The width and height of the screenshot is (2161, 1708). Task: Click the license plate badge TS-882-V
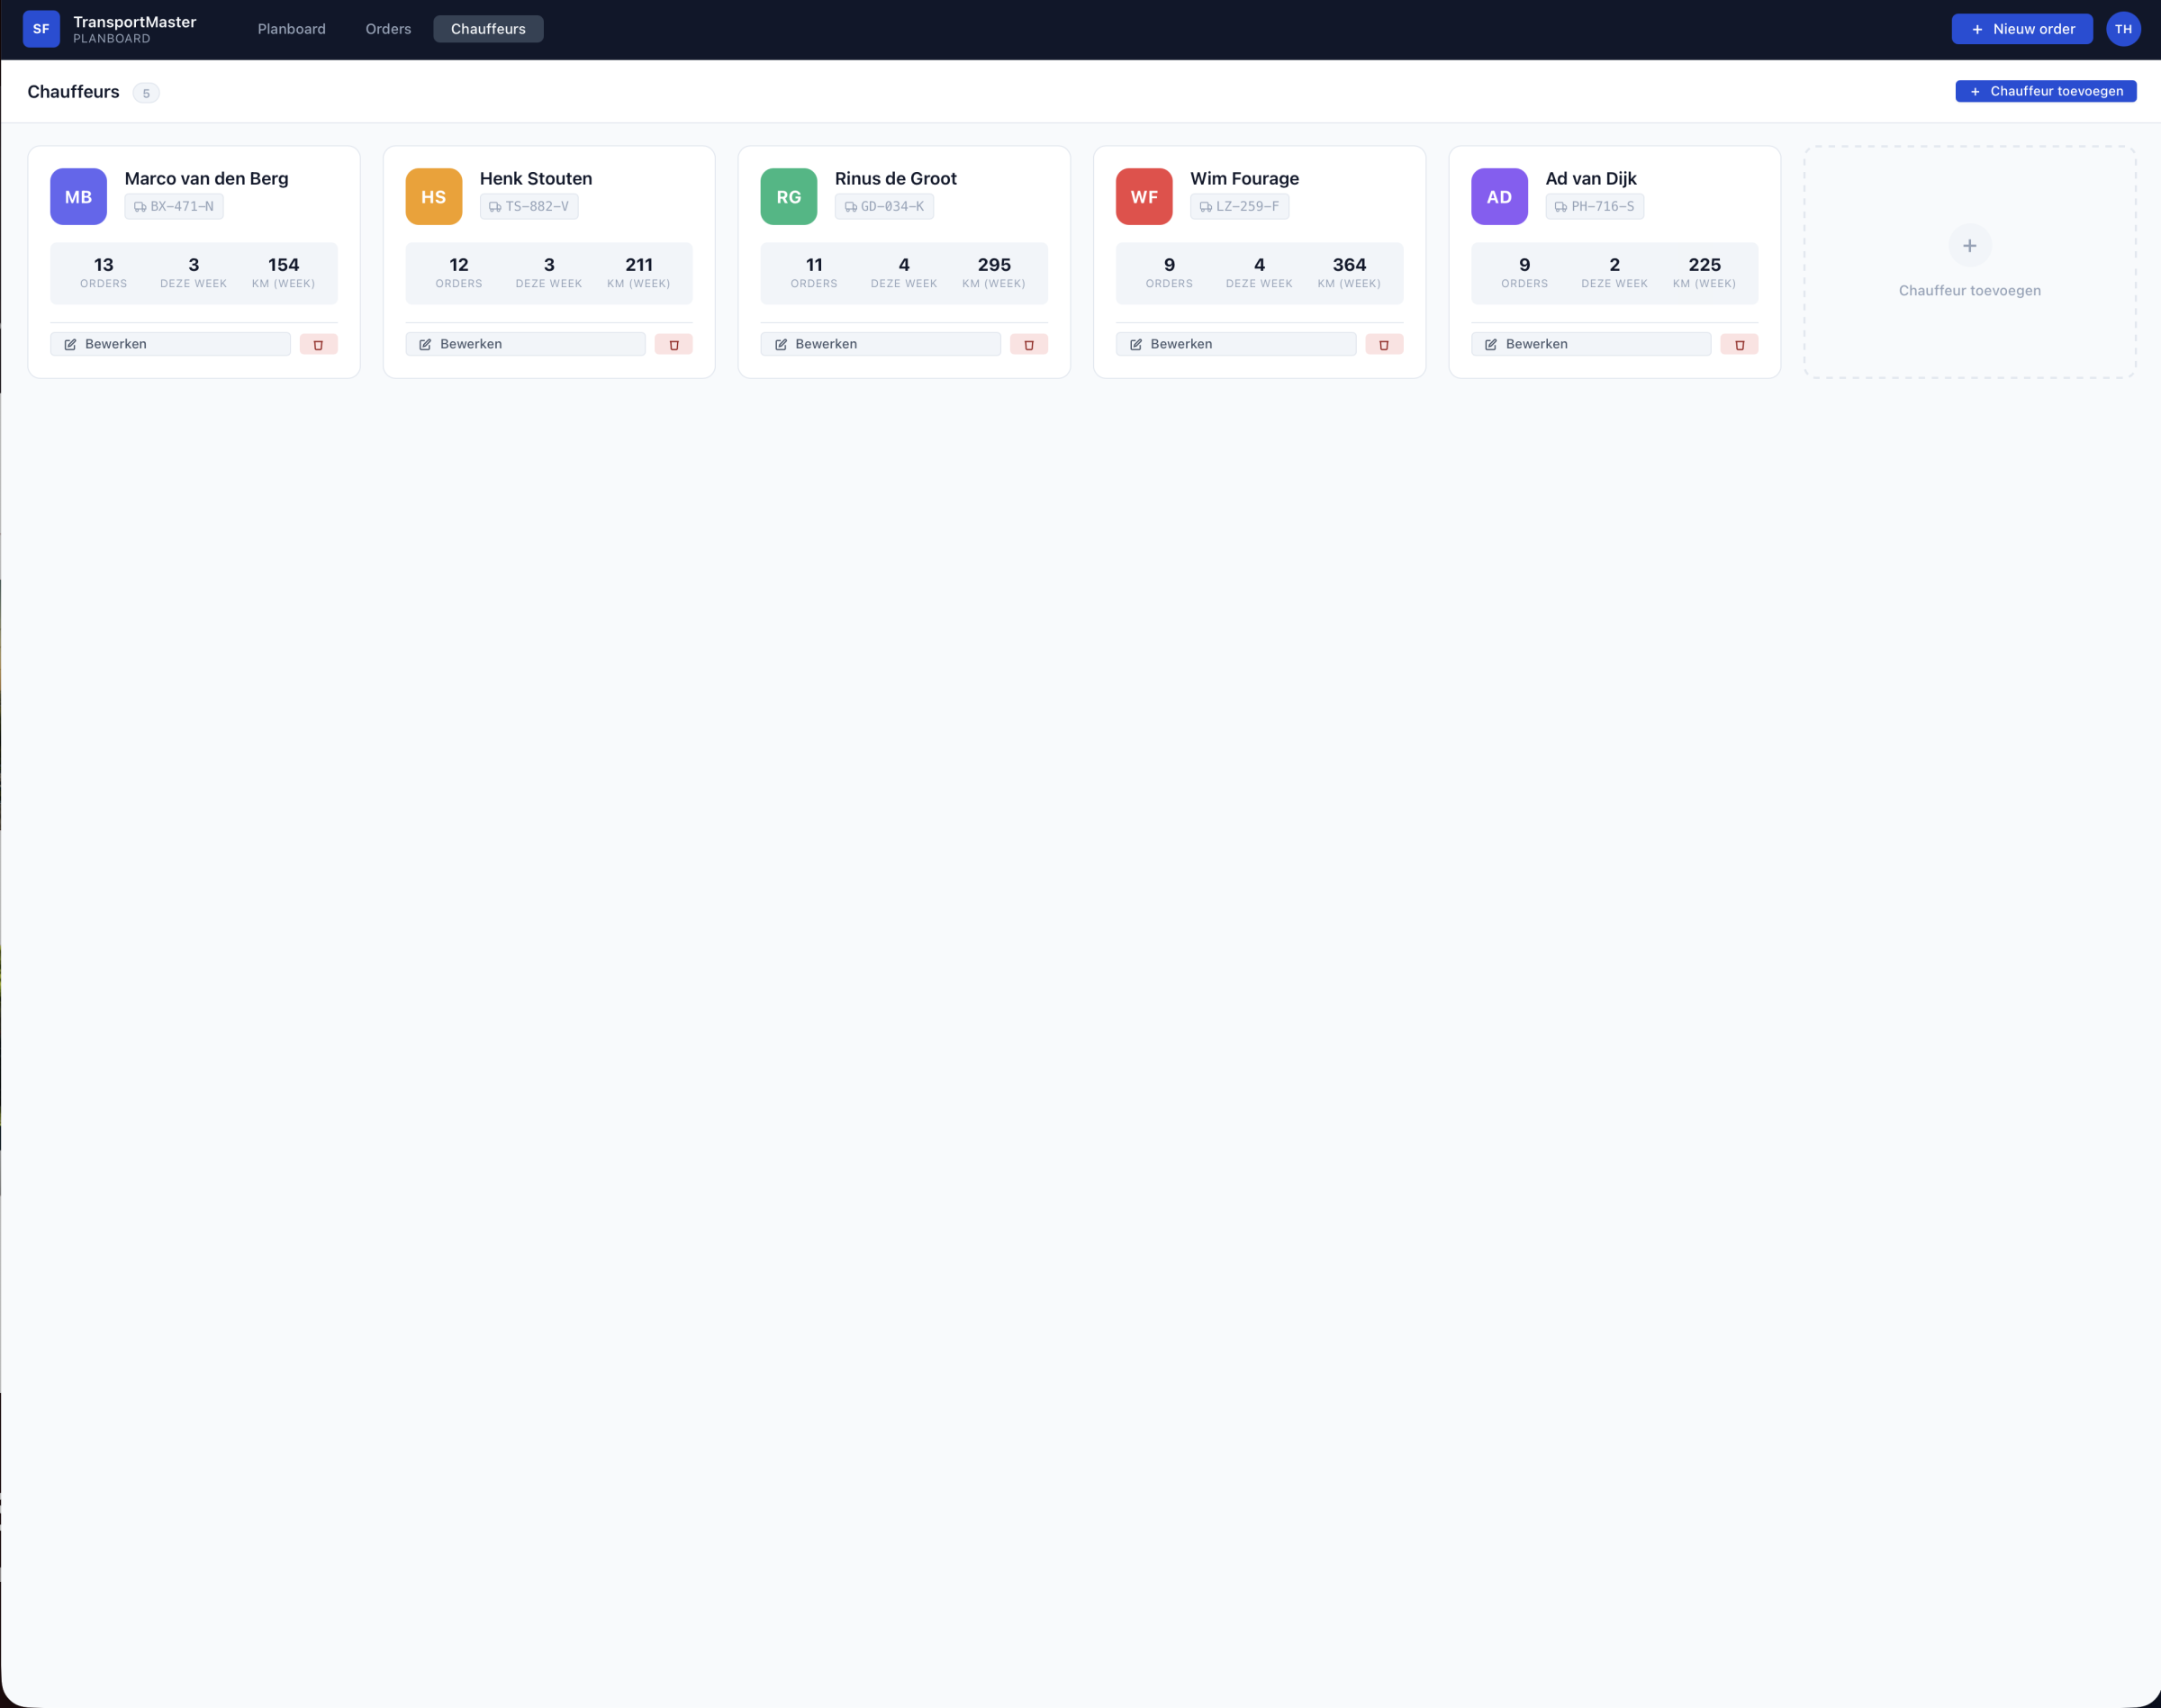[x=529, y=207]
